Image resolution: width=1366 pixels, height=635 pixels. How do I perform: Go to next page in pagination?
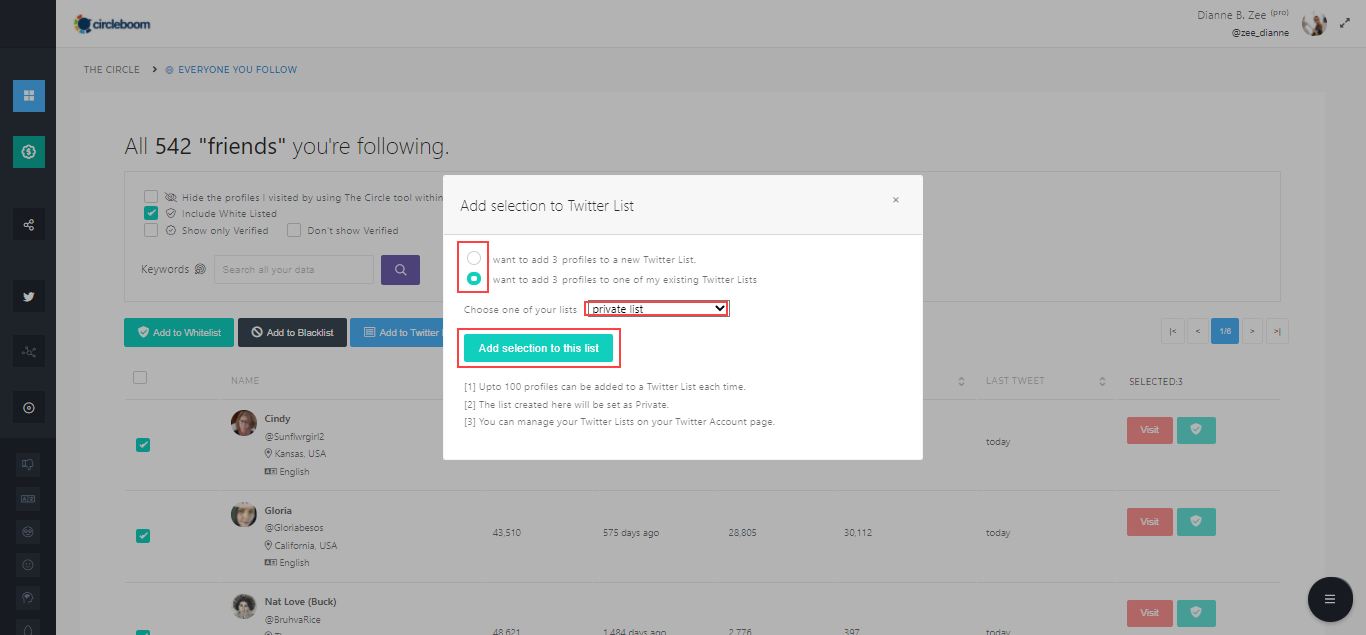[x=1252, y=332]
